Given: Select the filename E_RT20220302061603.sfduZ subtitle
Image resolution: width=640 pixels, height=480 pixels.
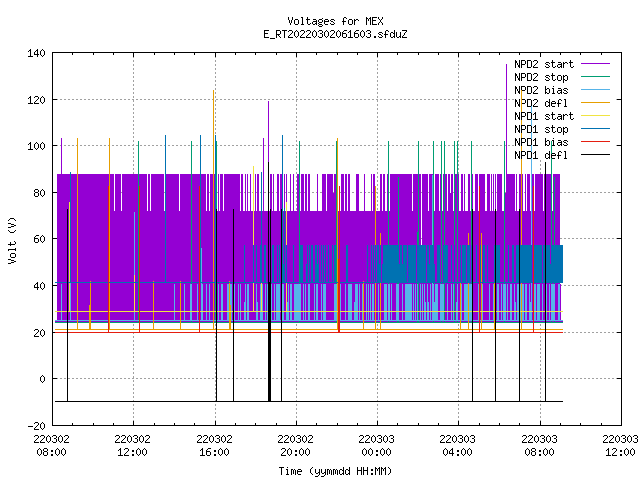Looking at the screenshot, I should coord(335,34).
